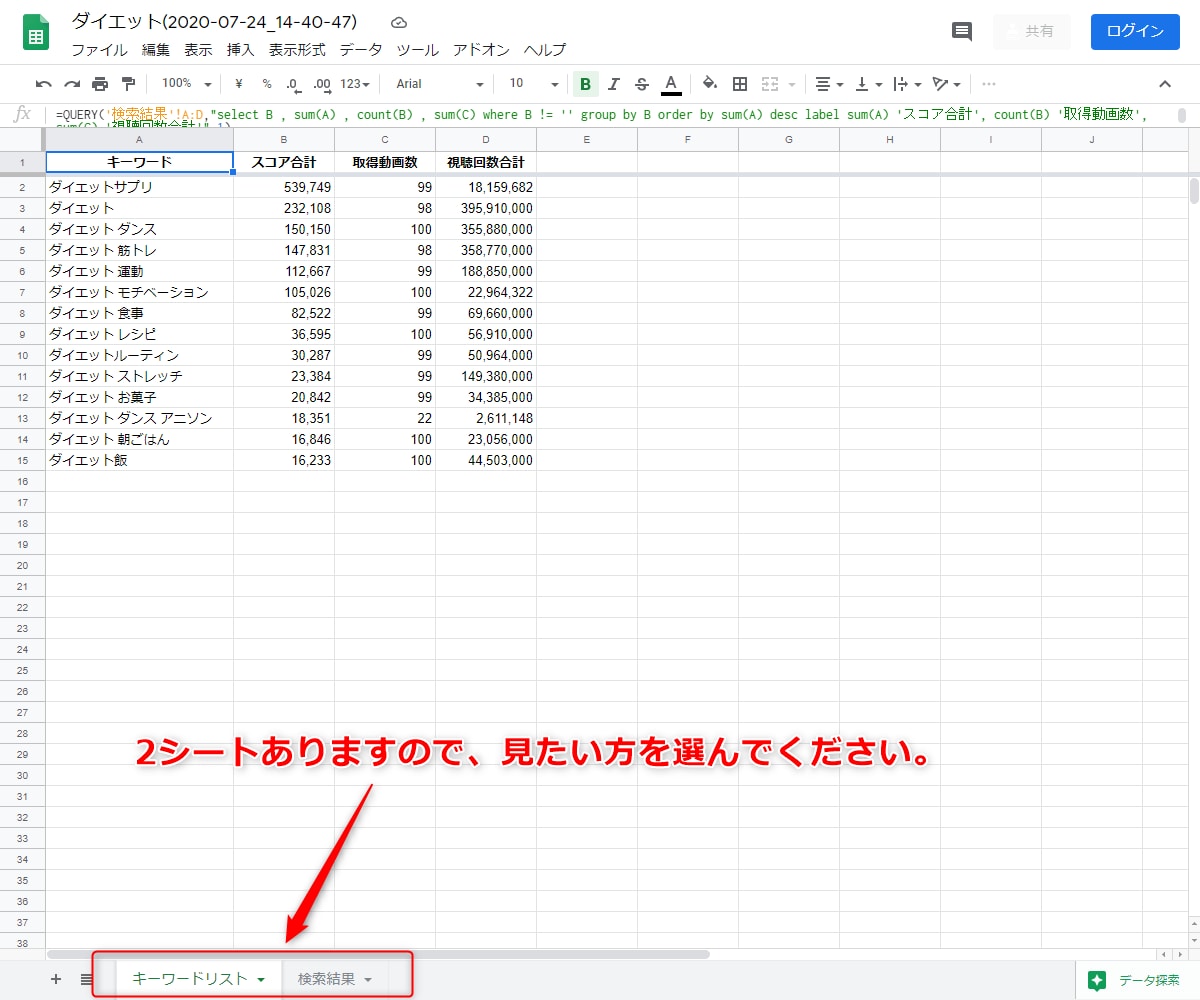Open the vertical align dropdown
This screenshot has height=1000, width=1200.
coord(869,84)
